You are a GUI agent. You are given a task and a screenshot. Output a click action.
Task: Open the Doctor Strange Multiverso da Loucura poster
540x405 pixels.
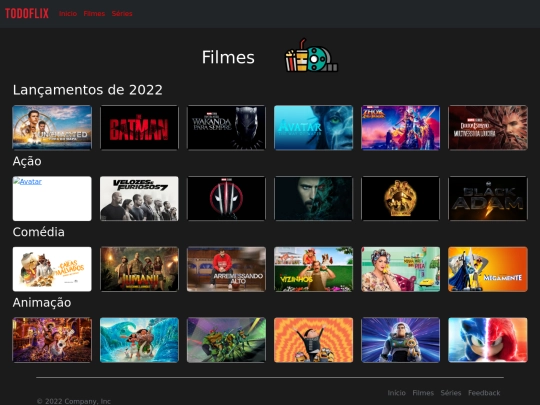click(x=488, y=128)
